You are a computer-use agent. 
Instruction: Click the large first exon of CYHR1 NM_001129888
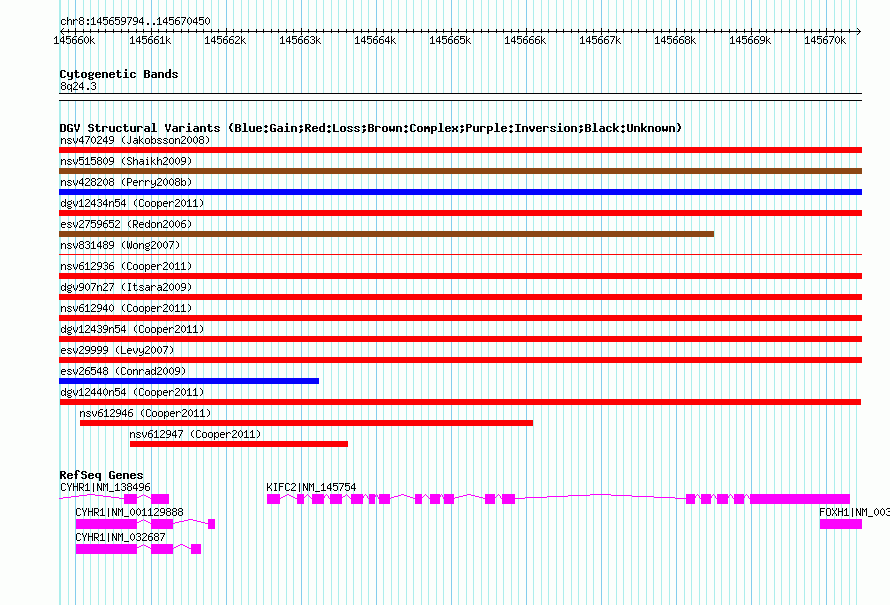tap(106, 524)
